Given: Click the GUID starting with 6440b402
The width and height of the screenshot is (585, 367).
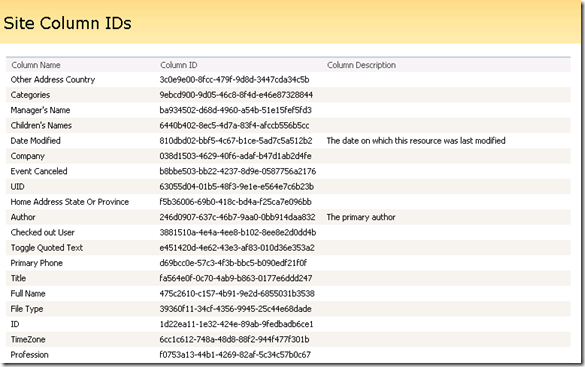Looking at the screenshot, I should [x=234, y=125].
